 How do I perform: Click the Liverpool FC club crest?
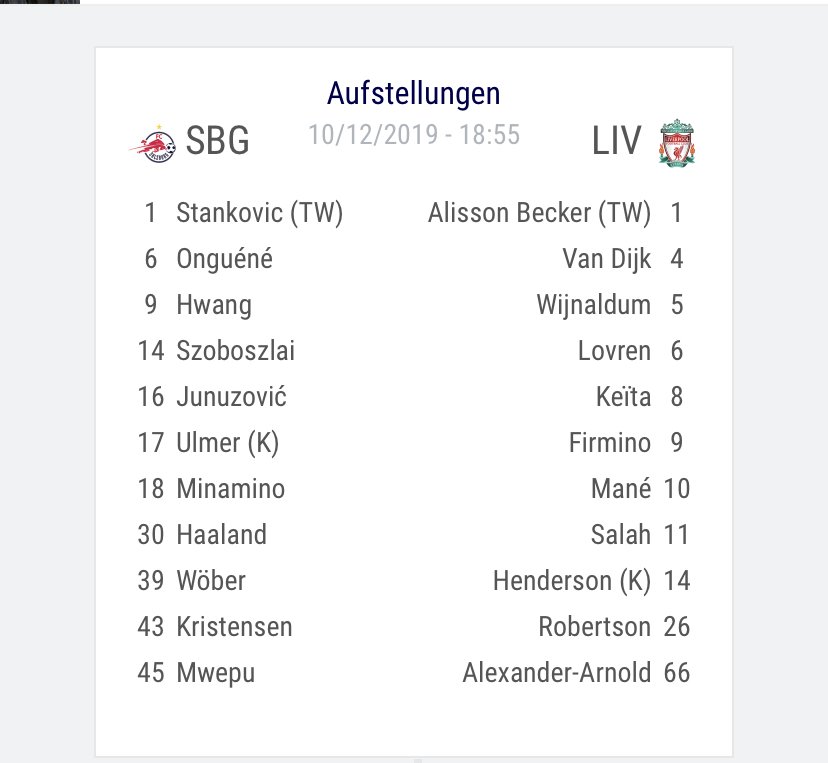point(677,143)
